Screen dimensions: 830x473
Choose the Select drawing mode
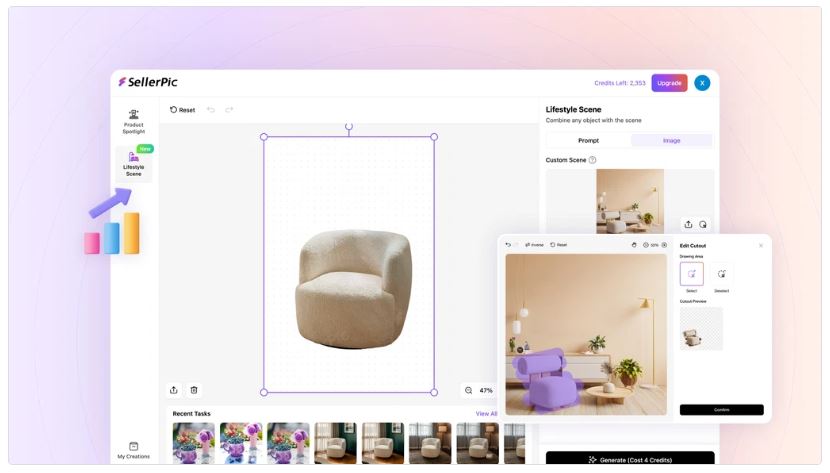(x=691, y=274)
